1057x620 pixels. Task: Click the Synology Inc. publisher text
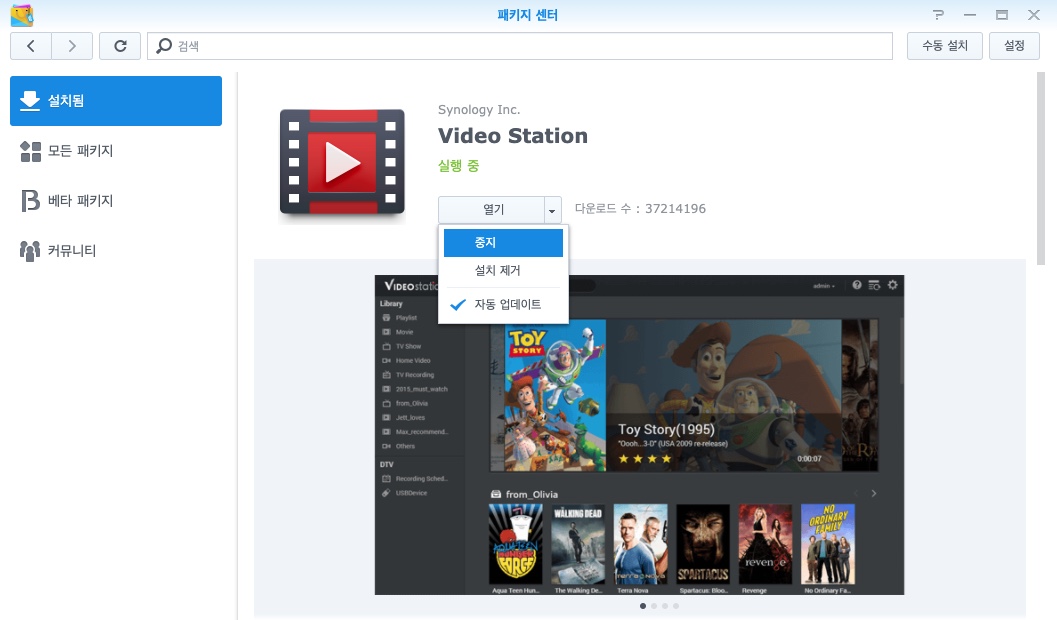(x=479, y=110)
